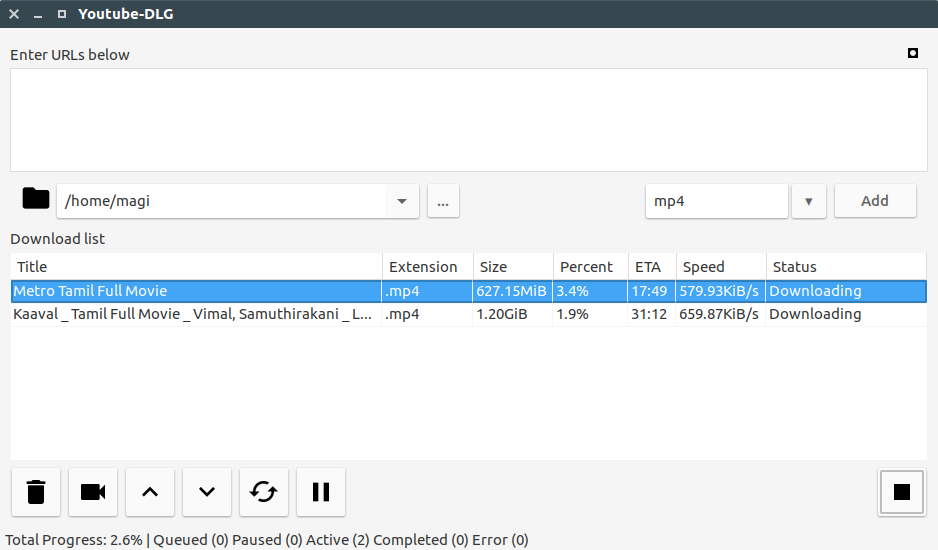Select the Kaaval Tamil Full Movie row
The image size is (938, 550).
click(x=469, y=314)
